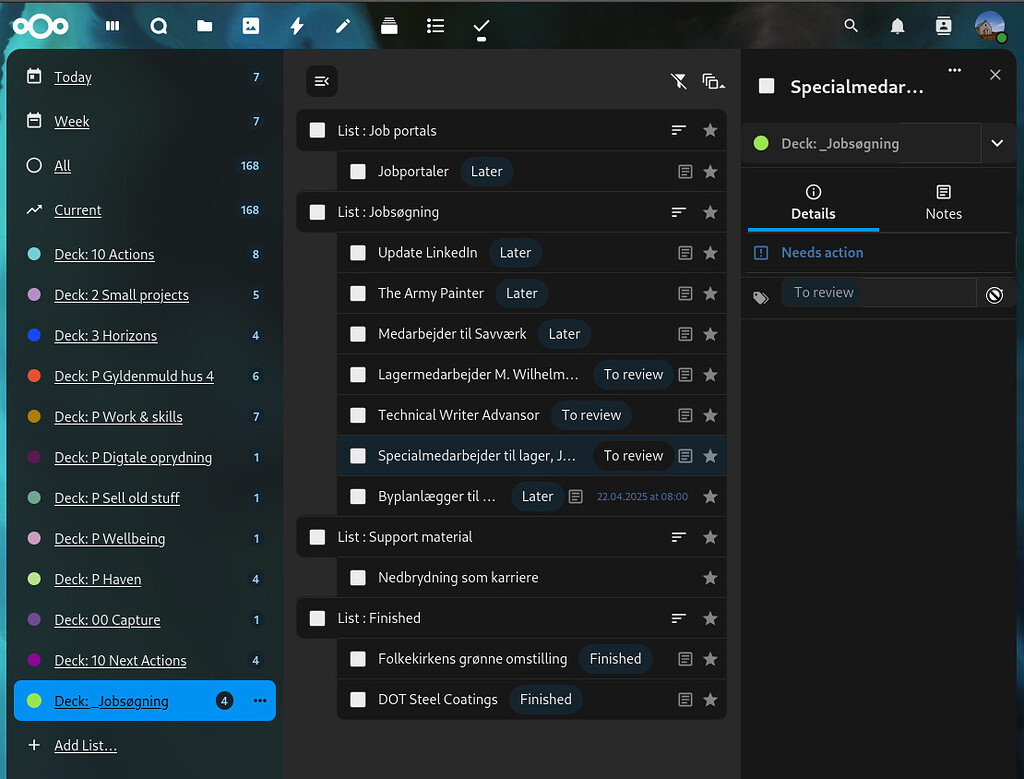Open sort options for List : Finished
This screenshot has height=779, width=1024.
point(679,618)
